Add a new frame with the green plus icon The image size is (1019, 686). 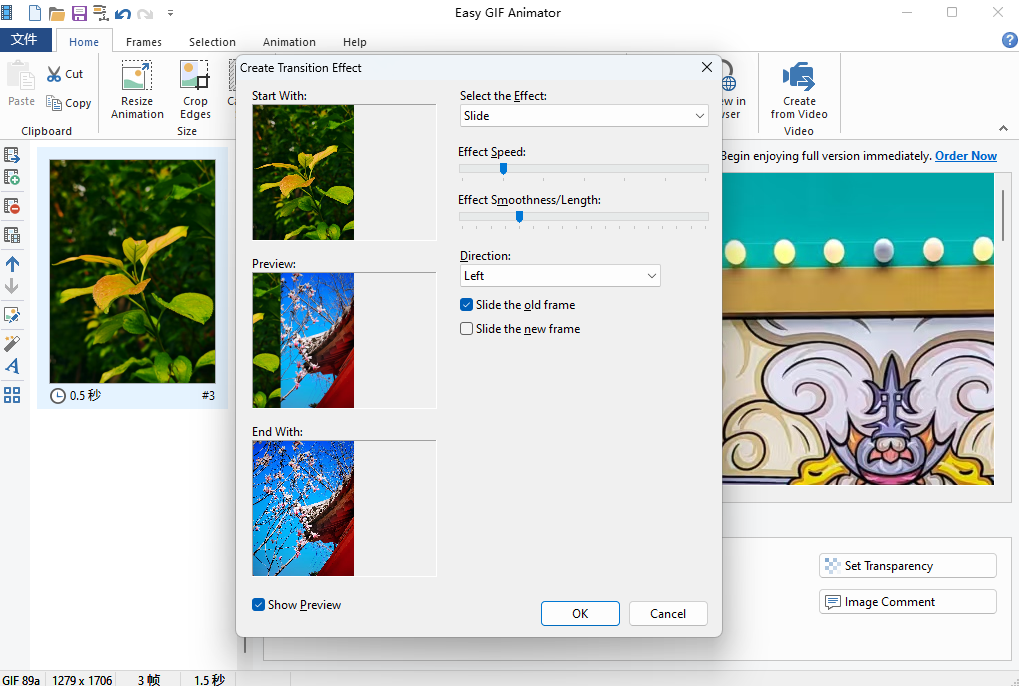[12, 177]
